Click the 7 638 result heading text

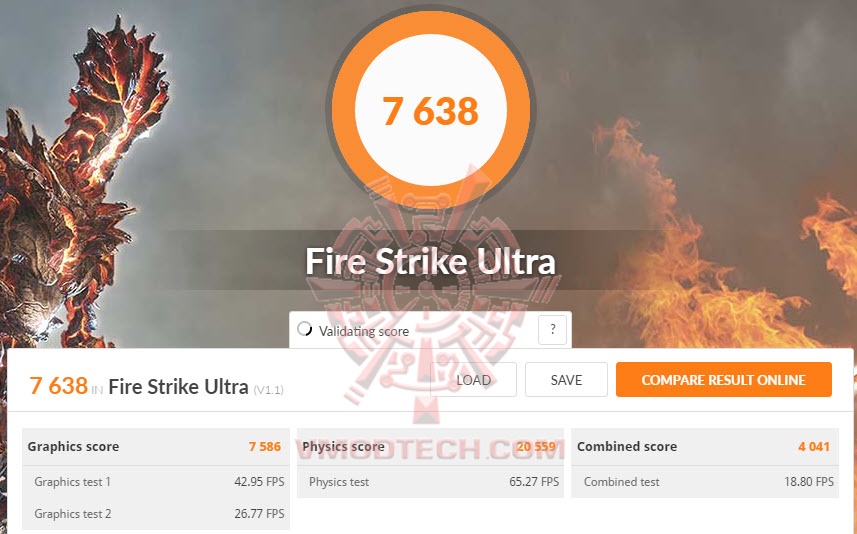(58, 386)
